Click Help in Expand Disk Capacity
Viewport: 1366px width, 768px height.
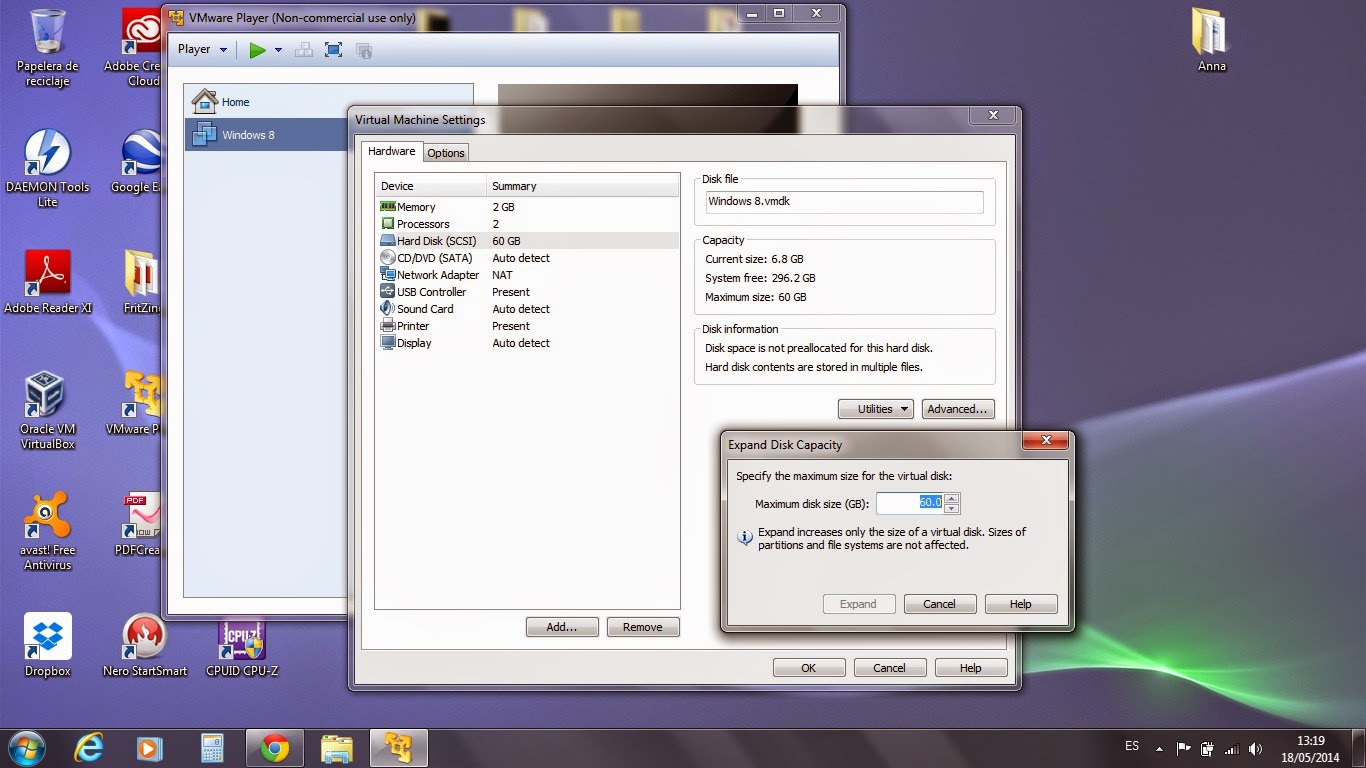point(1021,604)
